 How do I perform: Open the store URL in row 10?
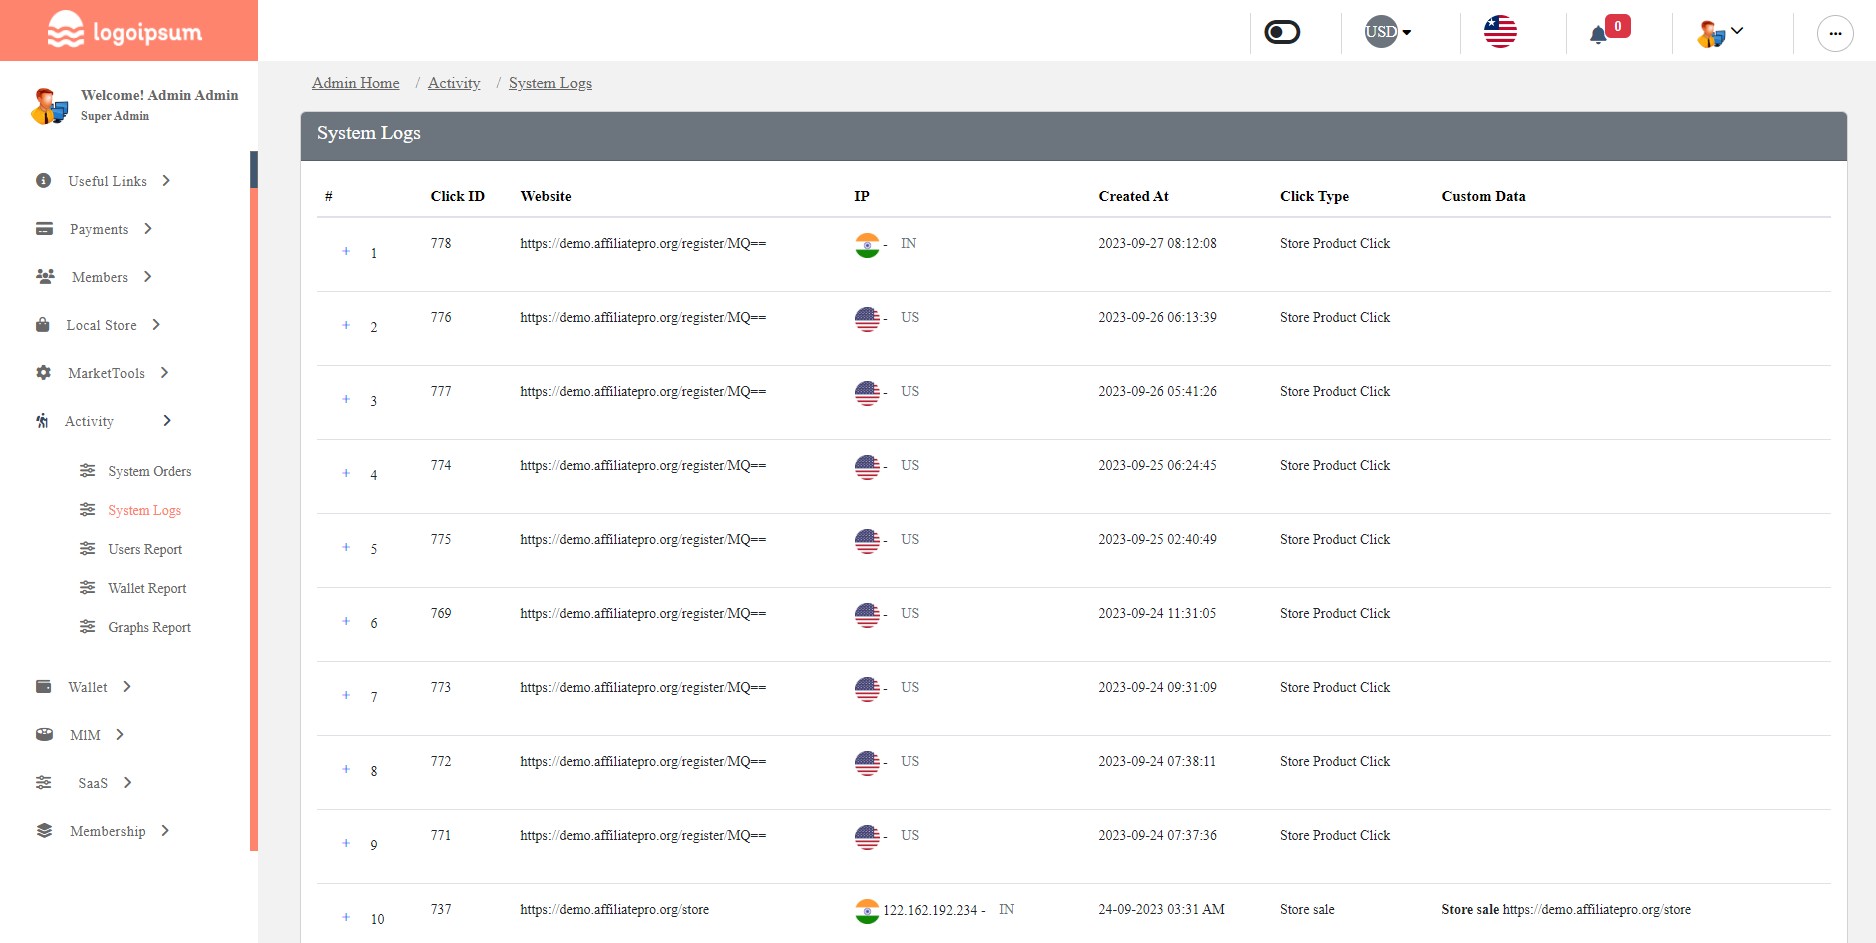[613, 909]
